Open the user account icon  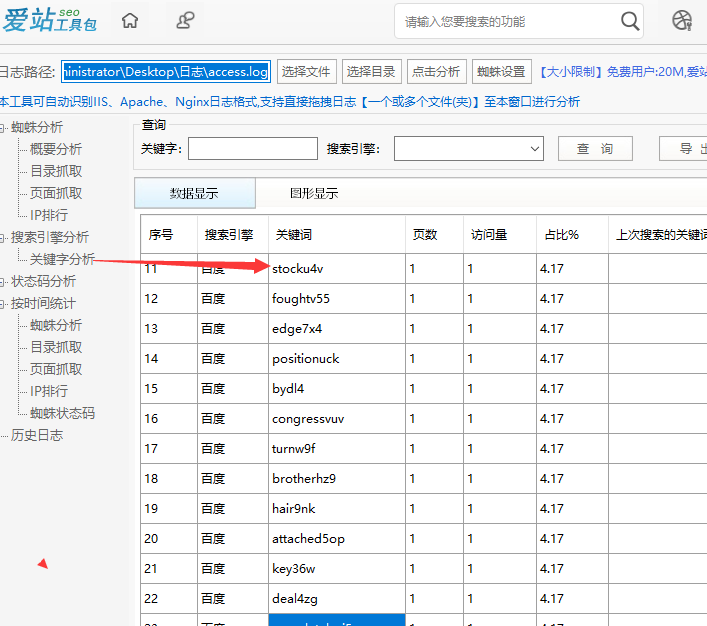click(186, 21)
